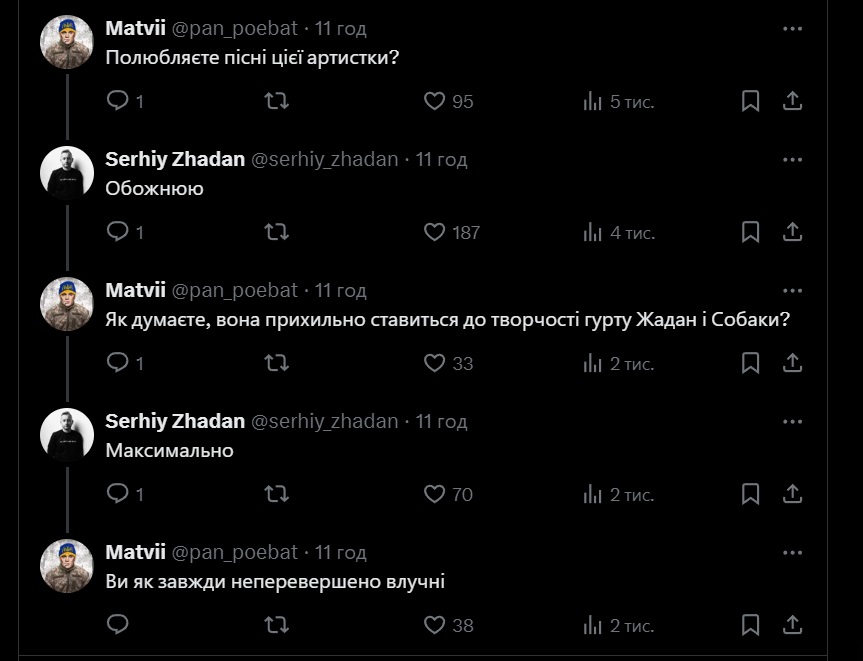The height and width of the screenshot is (661, 863).
Task: Reply to the last Matvii tweet
Action: pos(118,625)
